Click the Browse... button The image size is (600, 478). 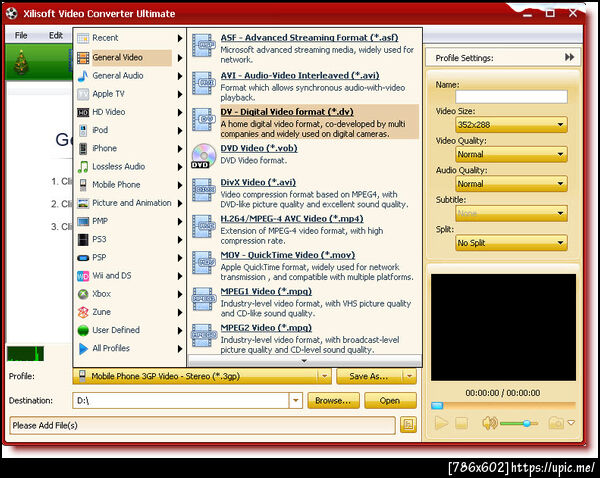tap(333, 401)
